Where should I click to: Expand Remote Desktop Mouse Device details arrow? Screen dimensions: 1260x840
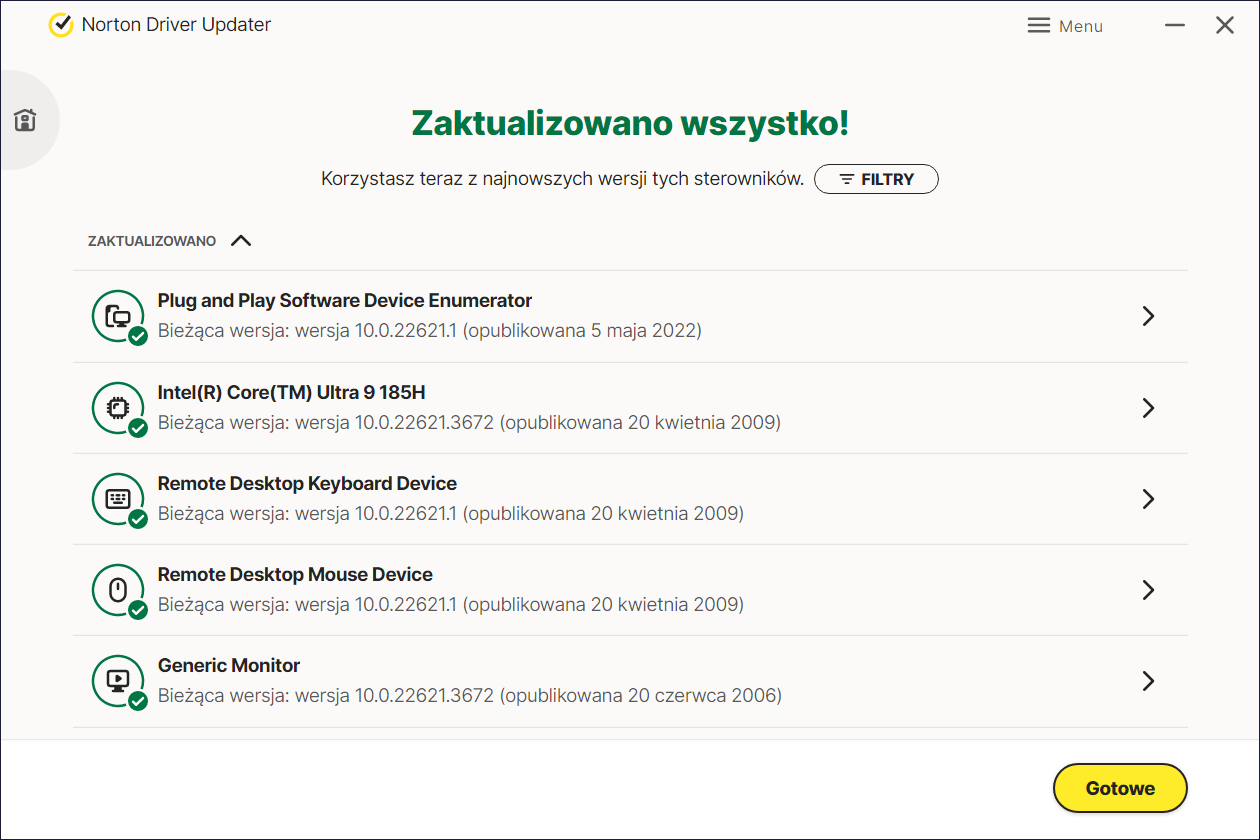(x=1148, y=590)
